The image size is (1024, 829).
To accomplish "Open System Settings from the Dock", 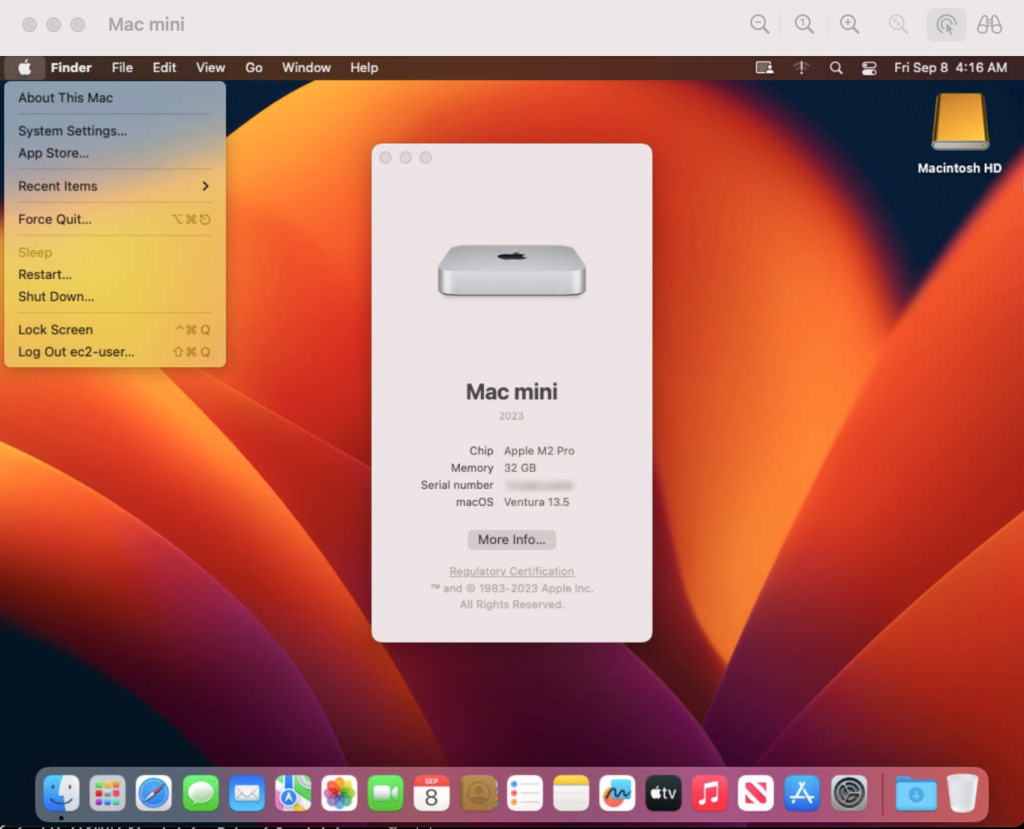I will [847, 793].
